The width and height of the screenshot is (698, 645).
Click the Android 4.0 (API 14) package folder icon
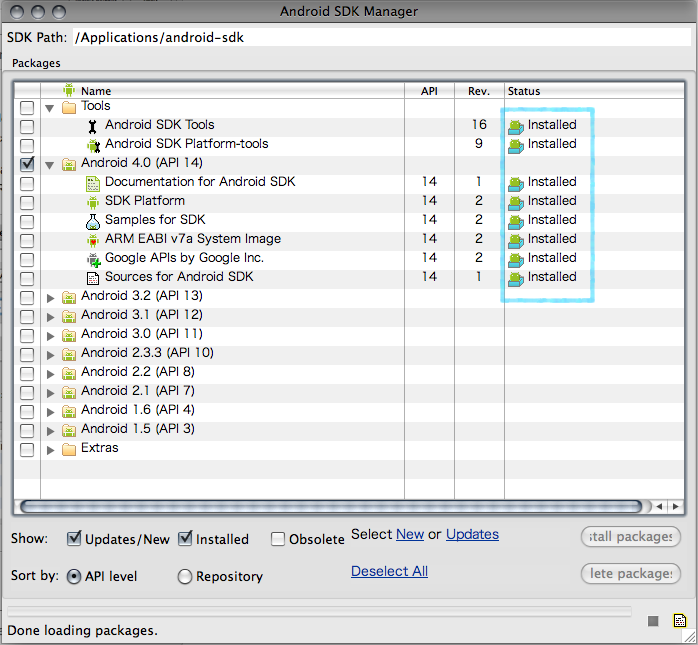click(x=69, y=165)
